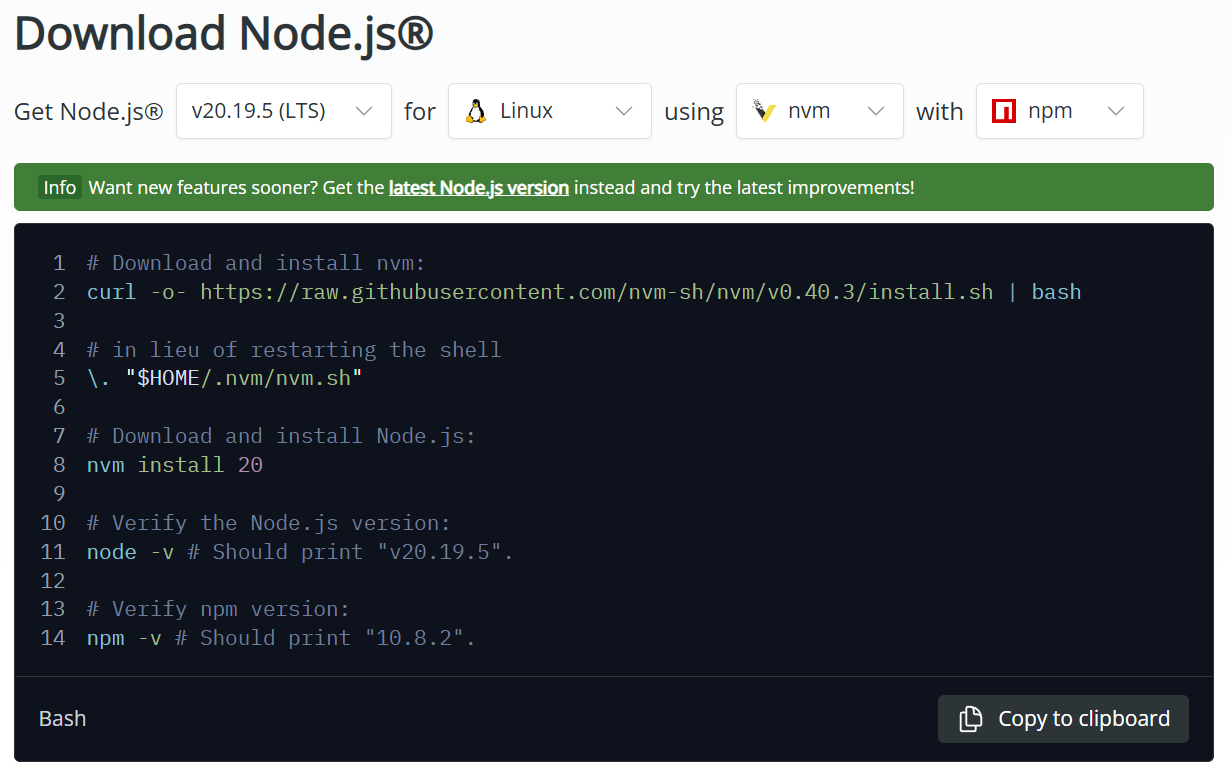The height and width of the screenshot is (776, 1231).
Task: Click the "# Download and install nvm:" comment
Action: coord(256,263)
